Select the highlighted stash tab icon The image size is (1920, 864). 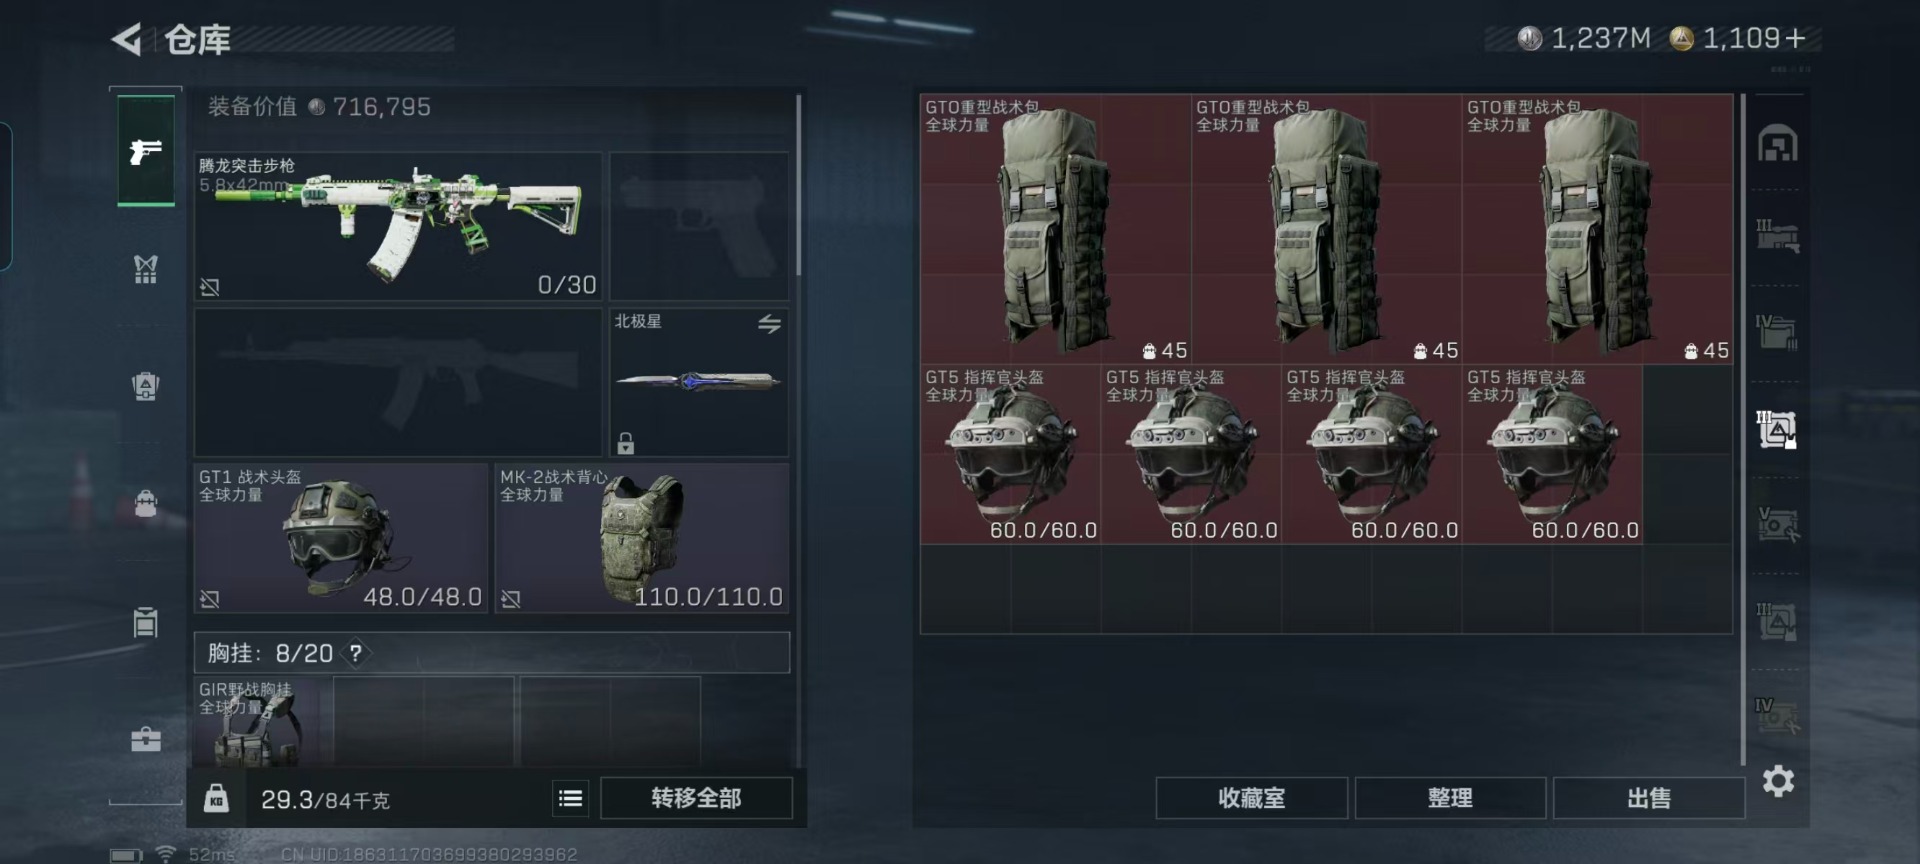1778,430
